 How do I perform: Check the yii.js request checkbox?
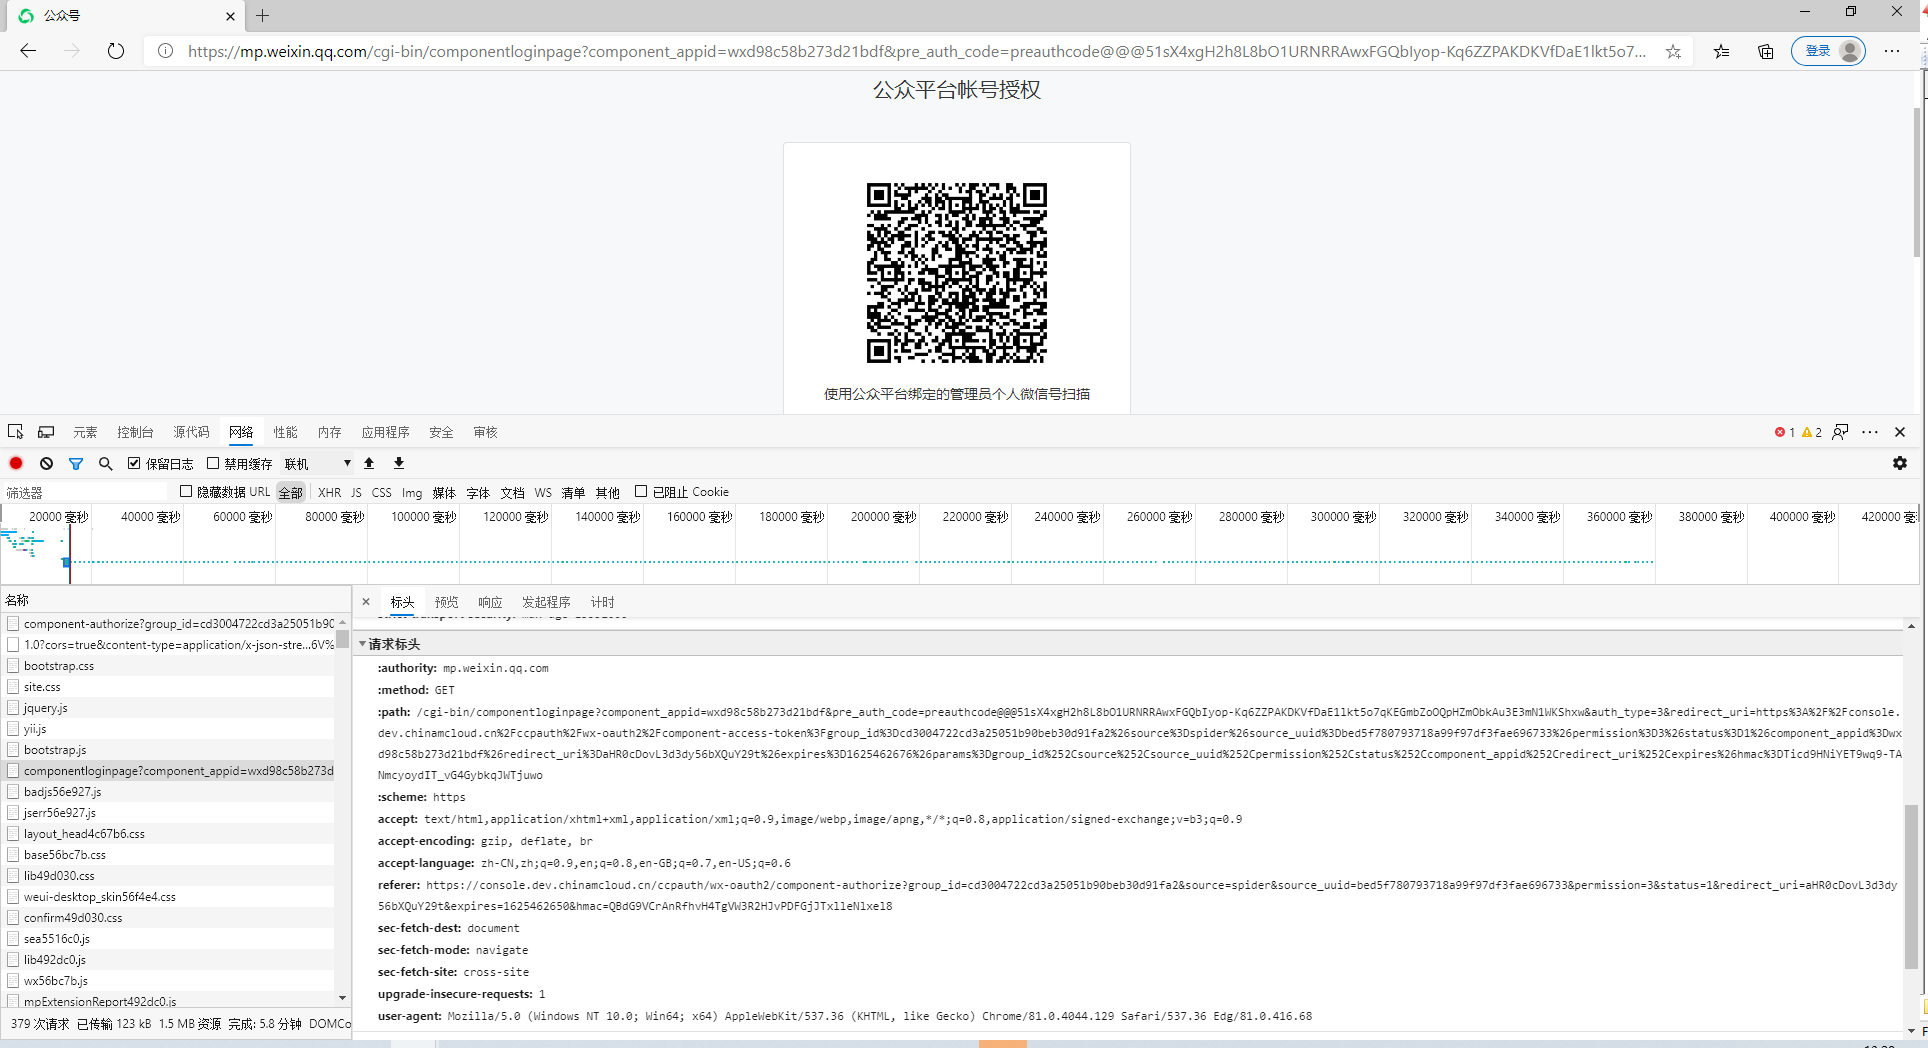coord(13,728)
